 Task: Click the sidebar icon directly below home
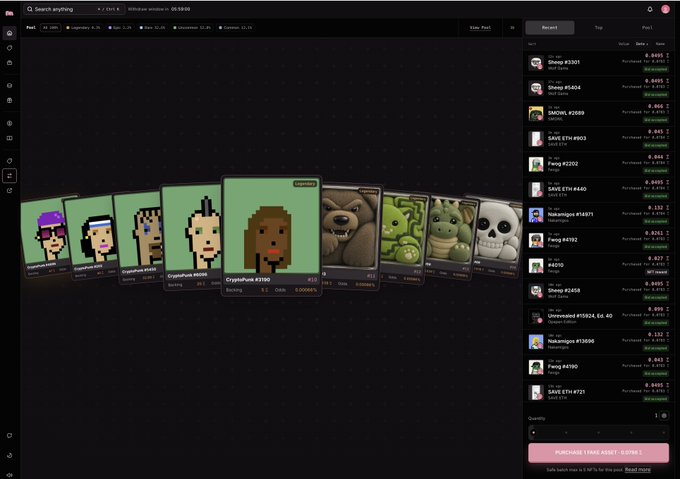point(10,48)
